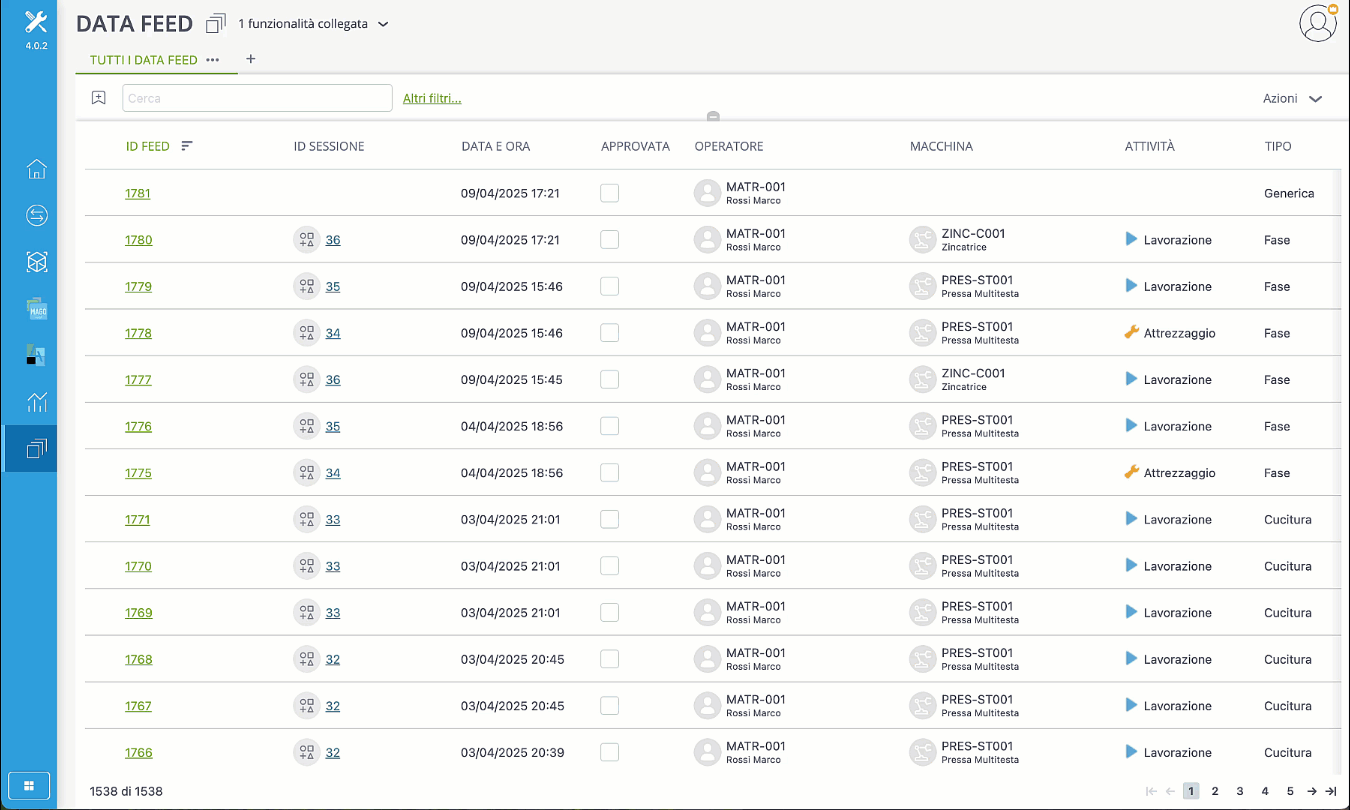Viewport: 1350px width, 810px height.
Task: Click the ZINC-C001 machine in row 1780
Action: 973,233
